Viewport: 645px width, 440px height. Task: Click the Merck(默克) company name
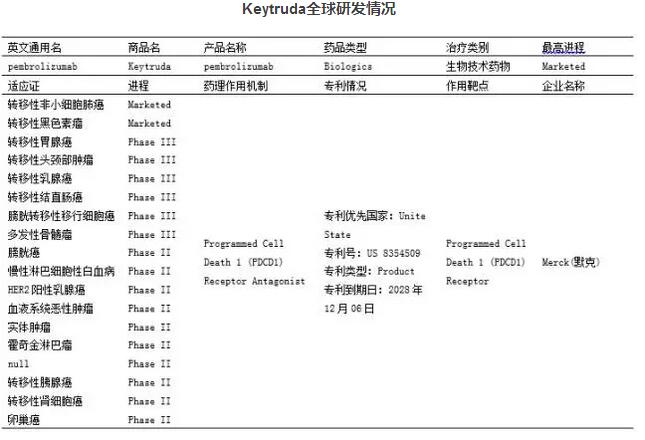coord(570,262)
